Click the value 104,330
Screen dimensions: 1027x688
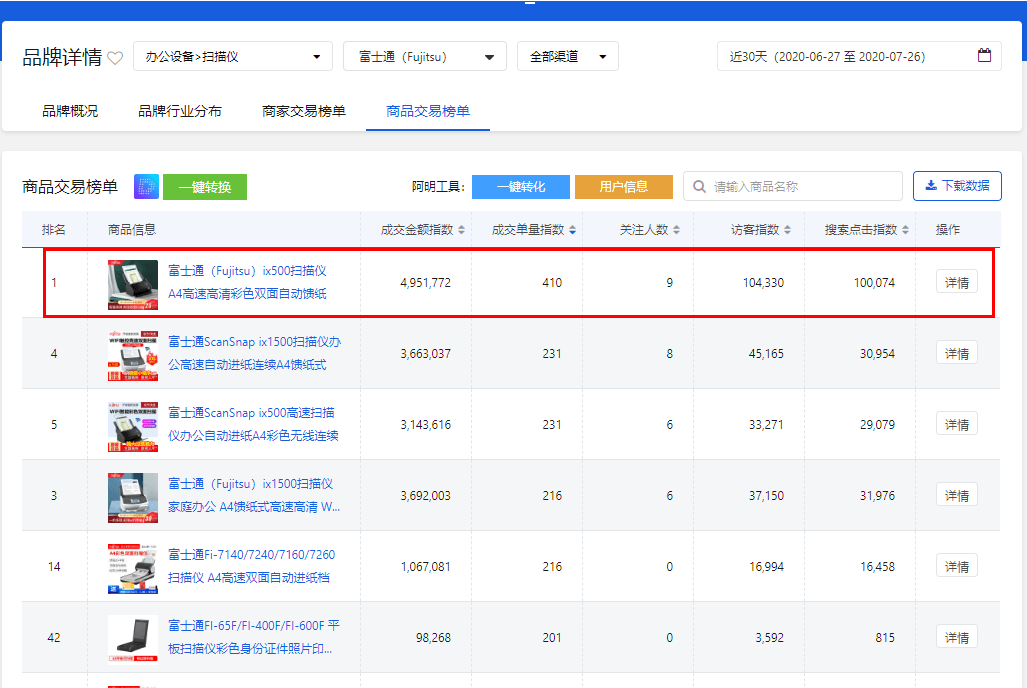[x=763, y=283]
